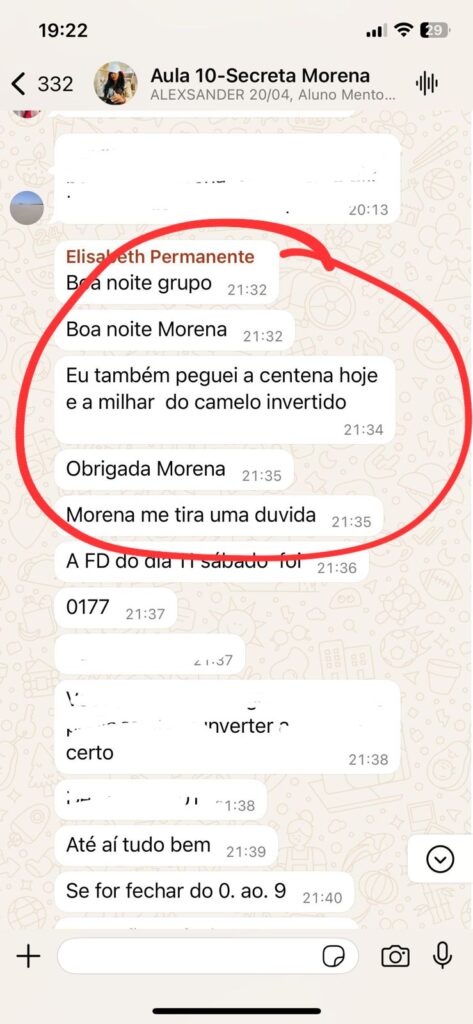The image size is (473, 1024).
Task: Jump to latest messages chevron button
Action: [x=440, y=859]
